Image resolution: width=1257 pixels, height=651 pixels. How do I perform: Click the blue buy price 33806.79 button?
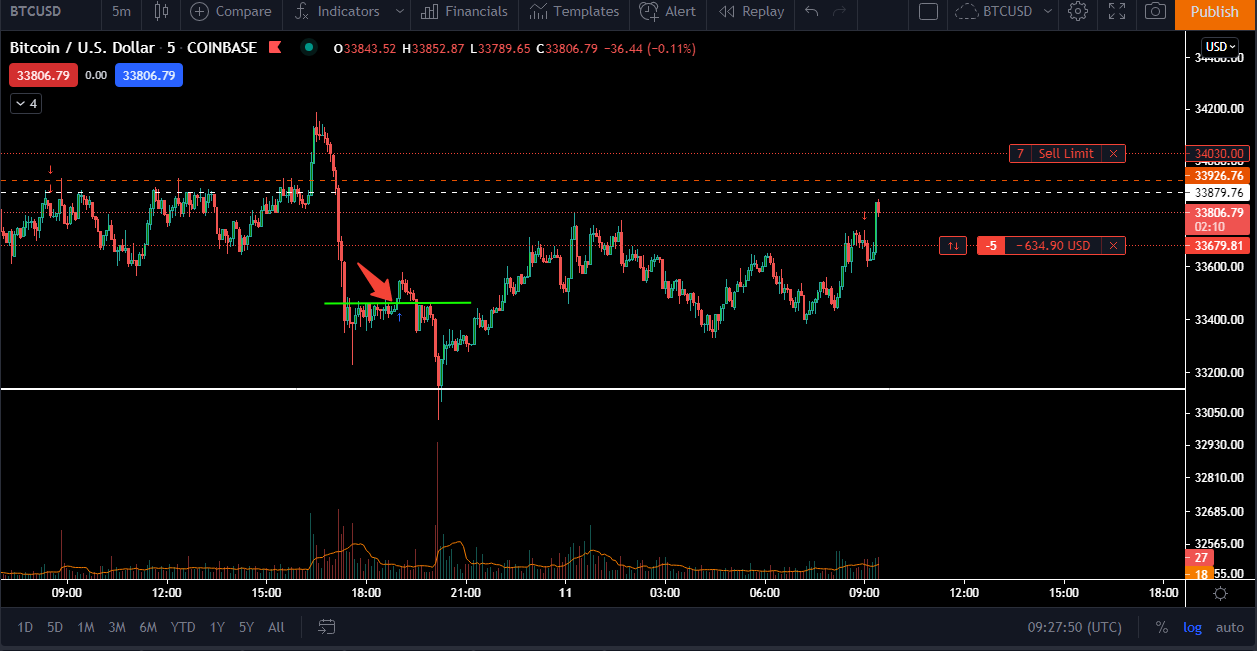[x=149, y=75]
